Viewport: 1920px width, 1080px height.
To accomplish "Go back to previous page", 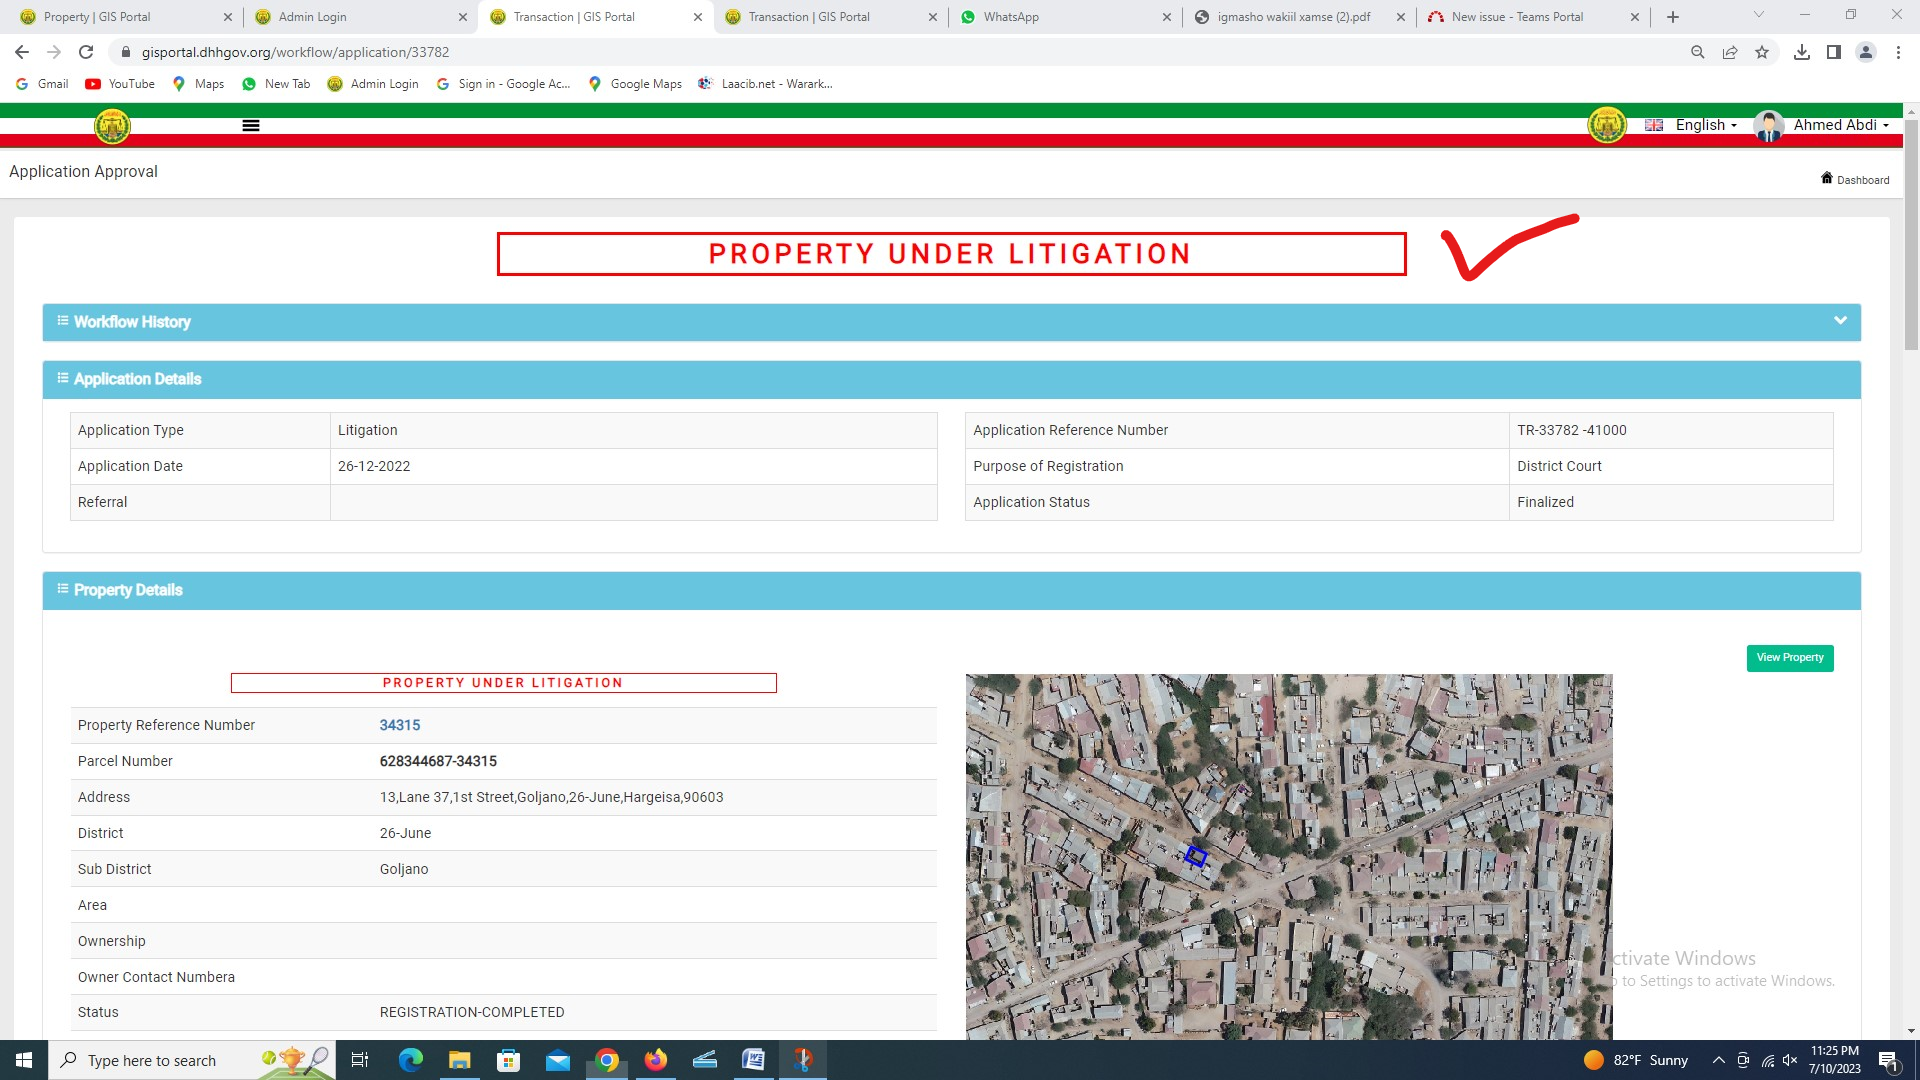I will (x=22, y=52).
